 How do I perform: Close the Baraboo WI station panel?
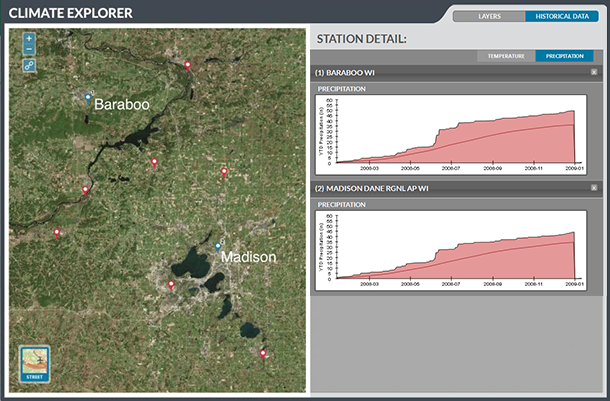pos(594,72)
